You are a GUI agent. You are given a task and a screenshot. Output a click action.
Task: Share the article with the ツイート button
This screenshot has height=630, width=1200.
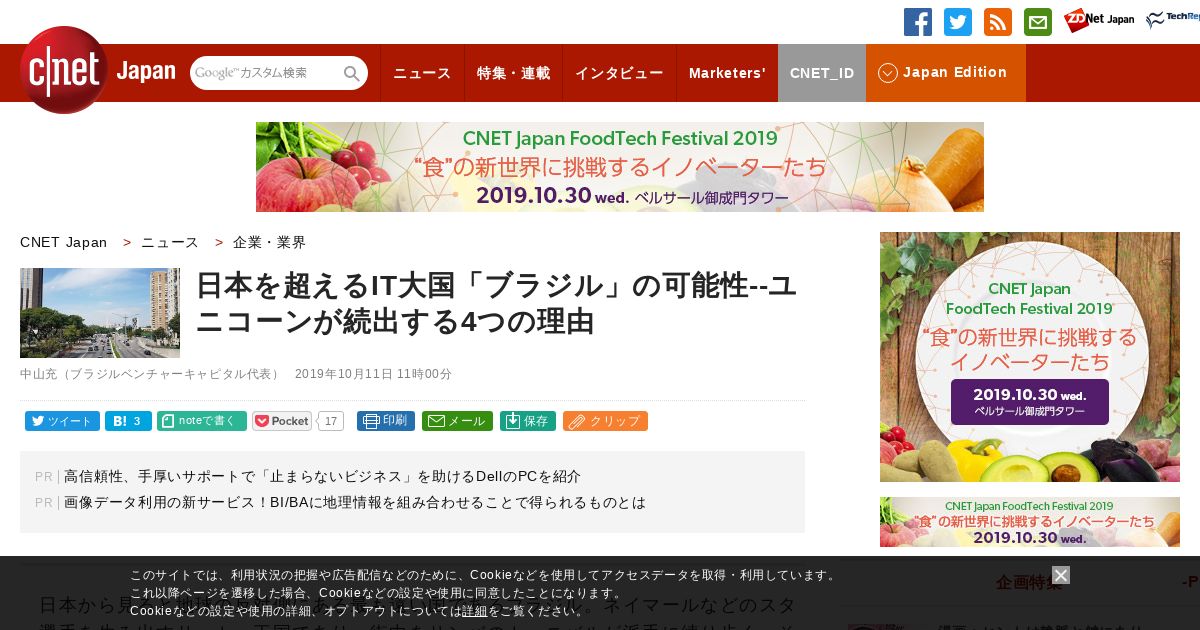[62, 421]
